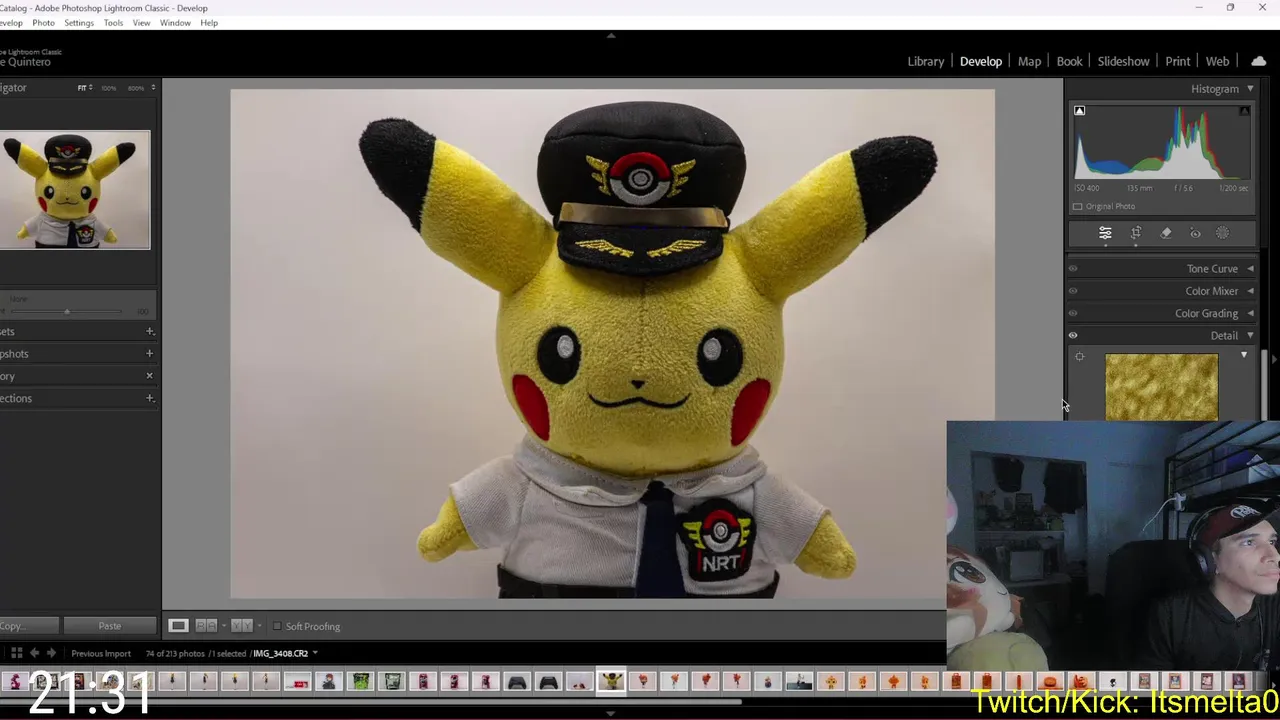Select the selected Pikachu filmstrip thumbnail
Viewport: 1280px width, 720px height.
(611, 681)
